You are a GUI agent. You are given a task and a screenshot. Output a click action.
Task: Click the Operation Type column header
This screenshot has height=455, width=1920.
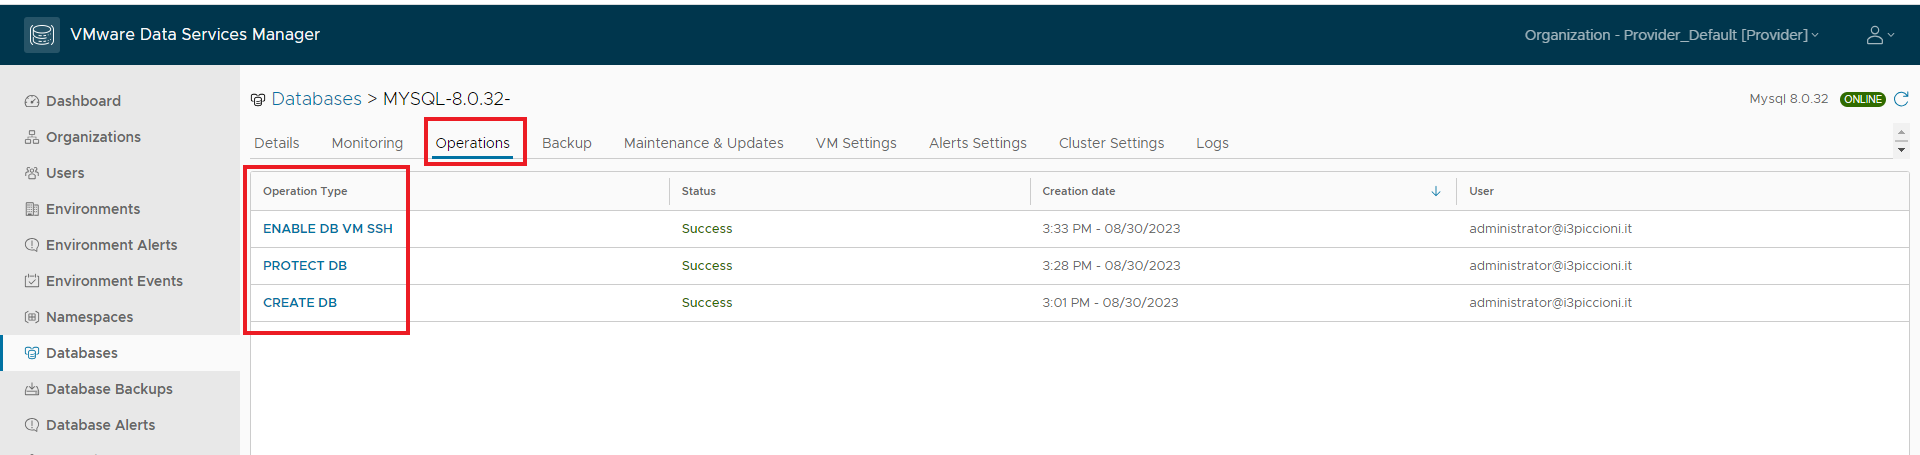pos(305,191)
